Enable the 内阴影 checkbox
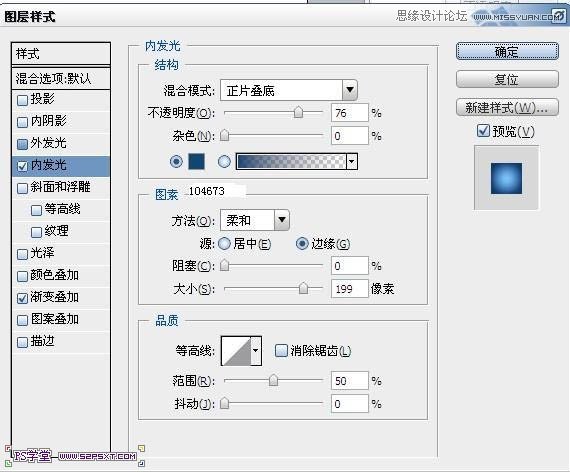The height and width of the screenshot is (472, 570). [x=23, y=122]
